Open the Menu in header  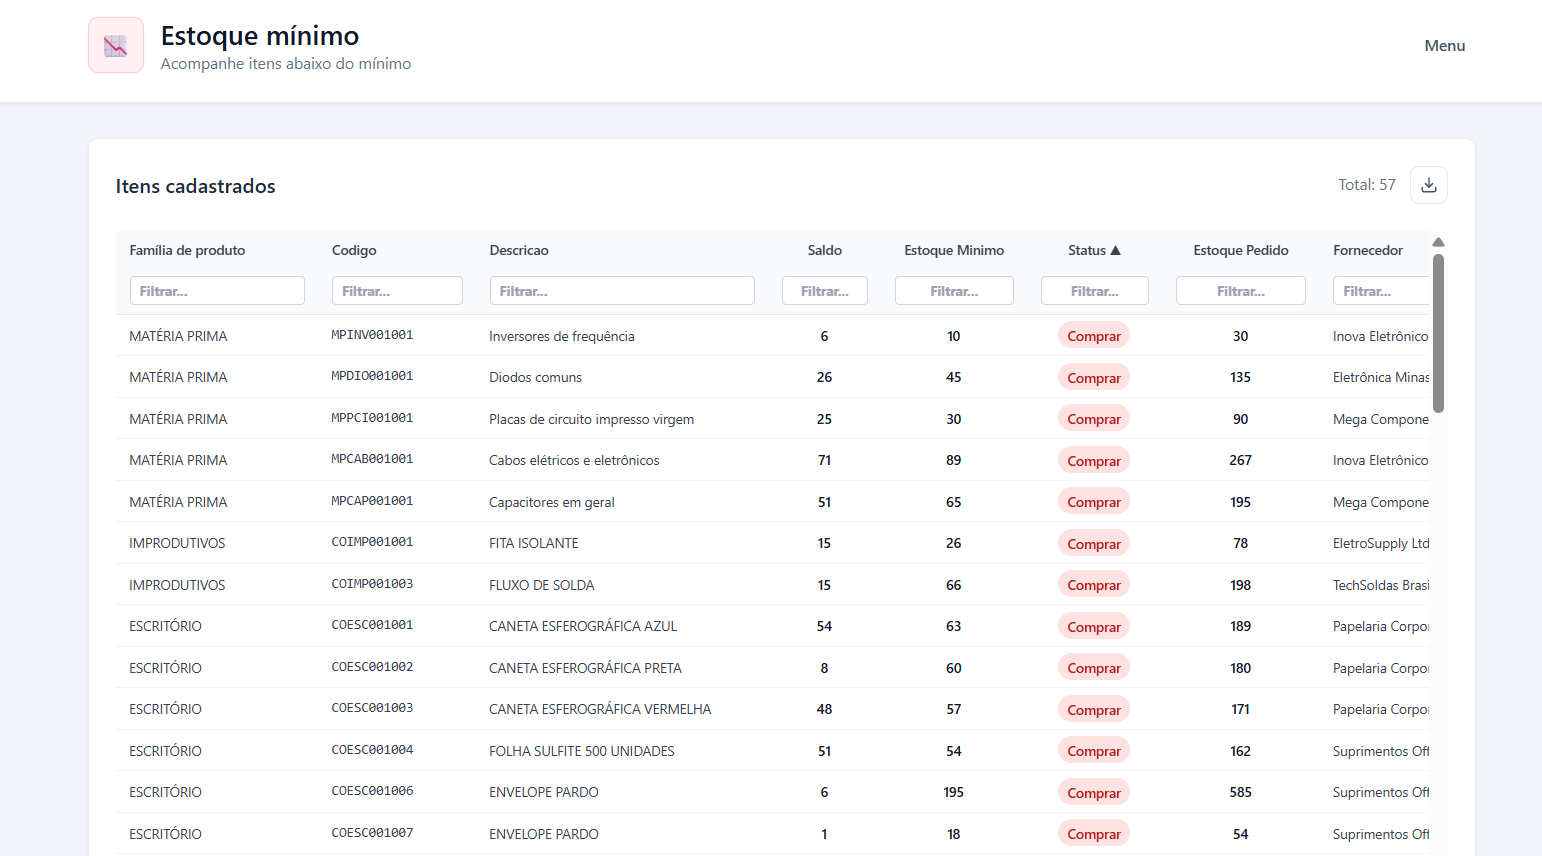tap(1444, 46)
